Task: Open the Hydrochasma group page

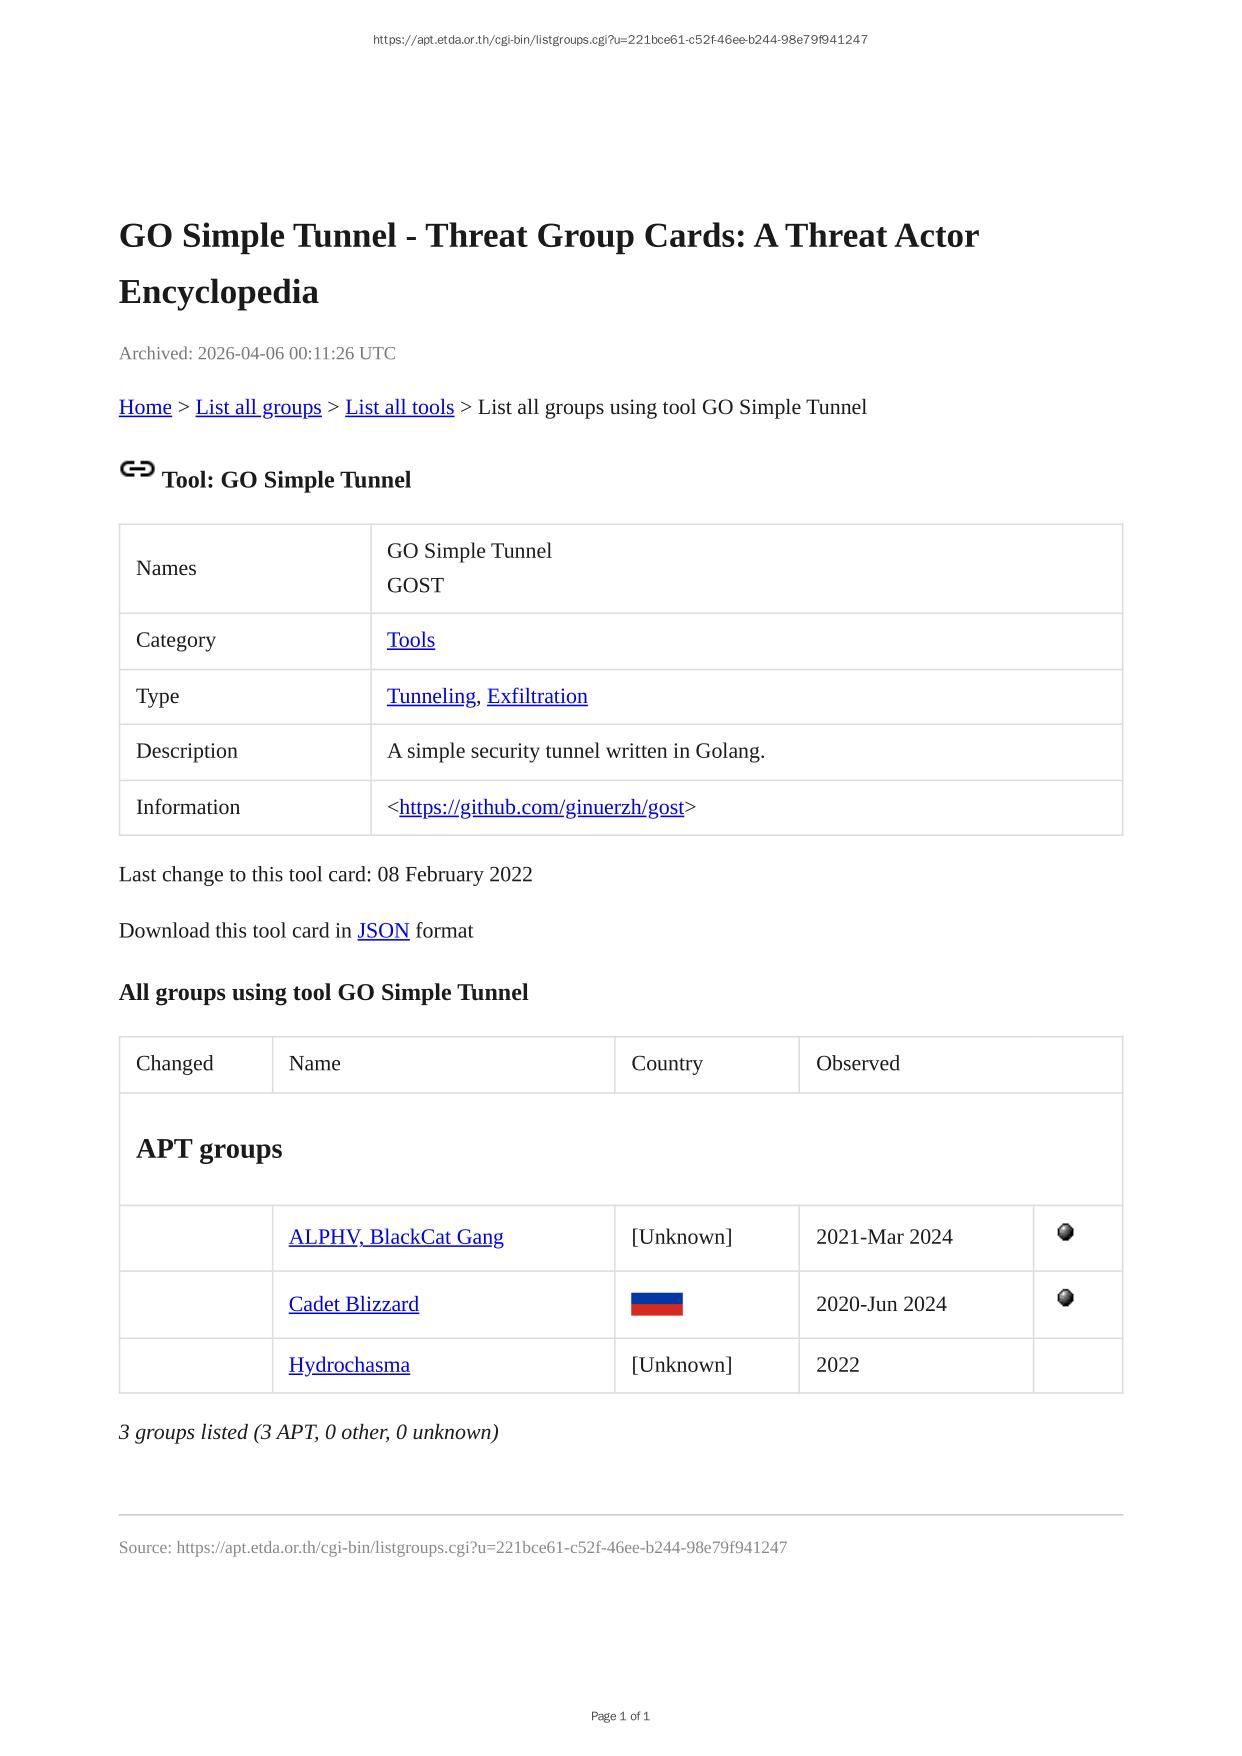Action: (x=349, y=1365)
